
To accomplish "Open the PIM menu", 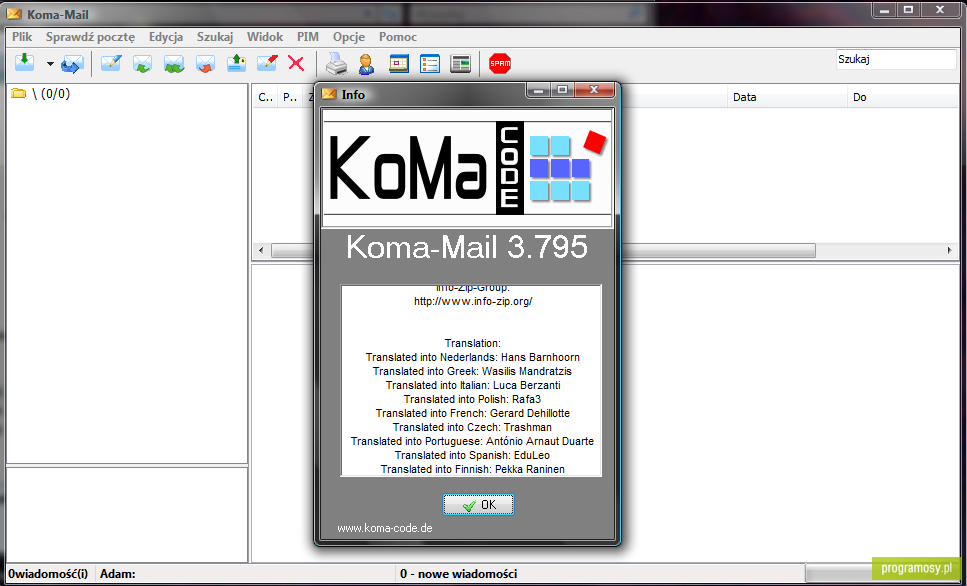I will tap(308, 37).
